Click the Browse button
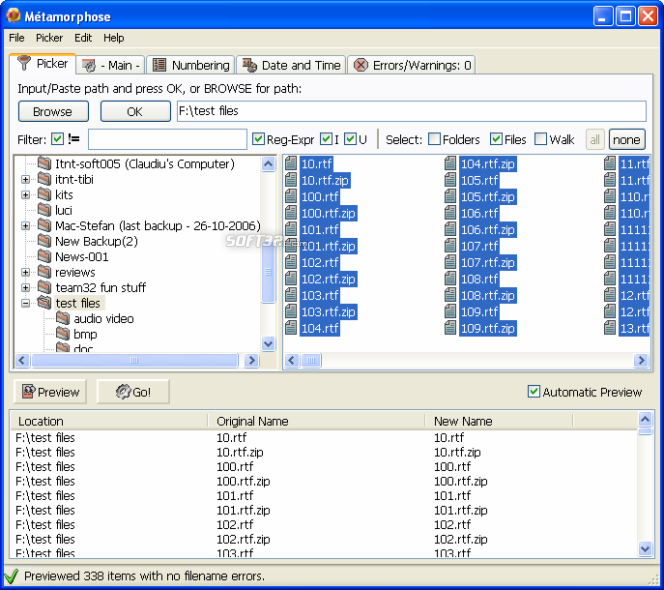 pyautogui.click(x=53, y=111)
